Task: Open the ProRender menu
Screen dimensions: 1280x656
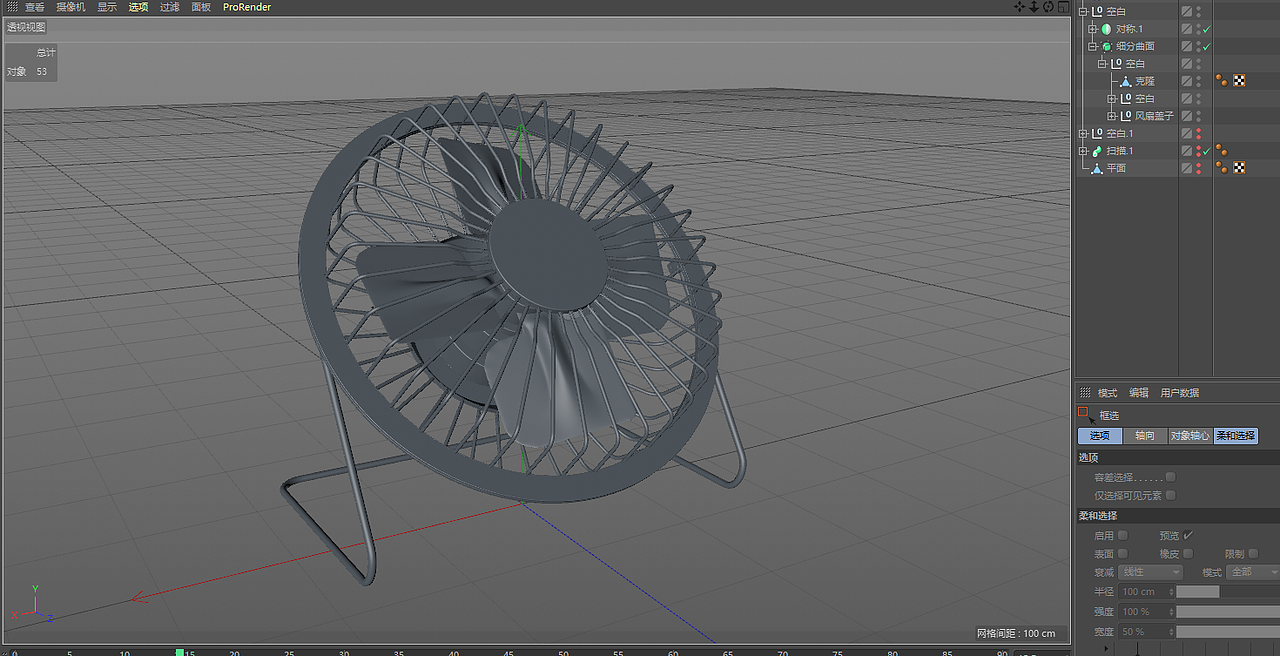Action: (x=247, y=7)
